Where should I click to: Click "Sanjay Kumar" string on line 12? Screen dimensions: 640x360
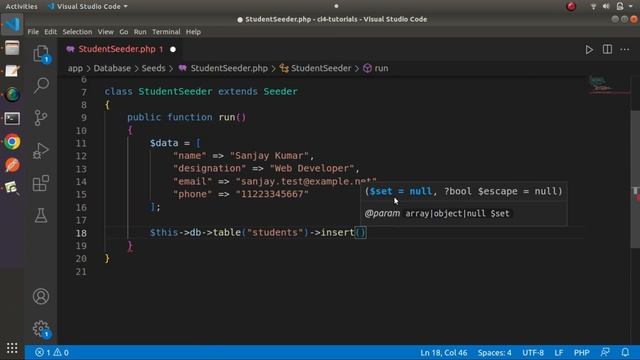click(x=269, y=156)
